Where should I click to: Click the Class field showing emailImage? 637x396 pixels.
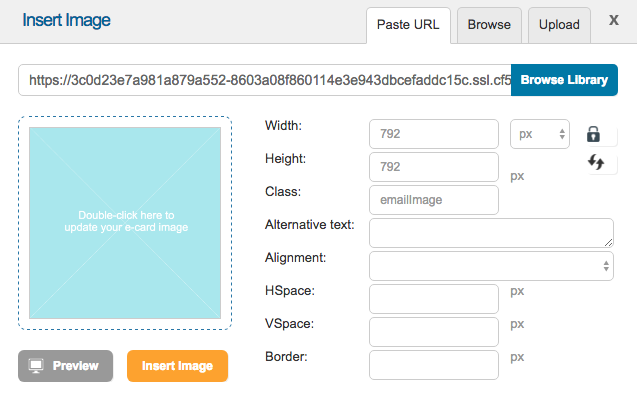pos(434,200)
